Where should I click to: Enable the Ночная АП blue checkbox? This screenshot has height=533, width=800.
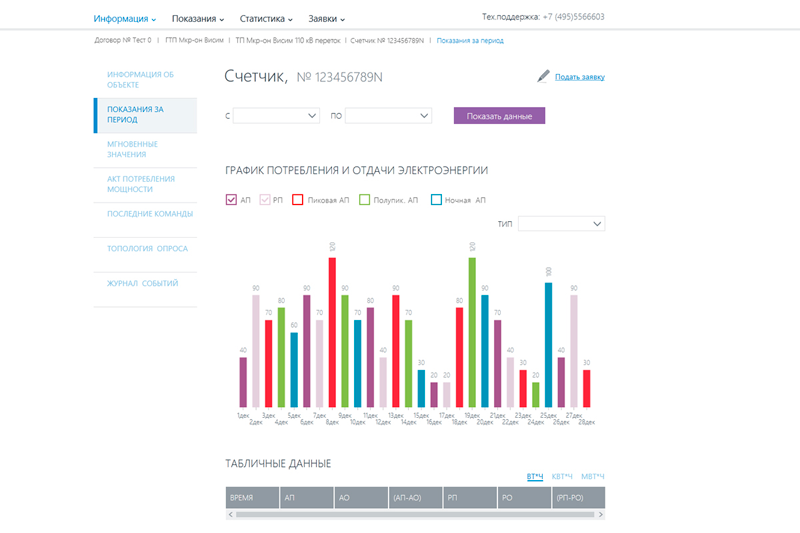pos(436,200)
